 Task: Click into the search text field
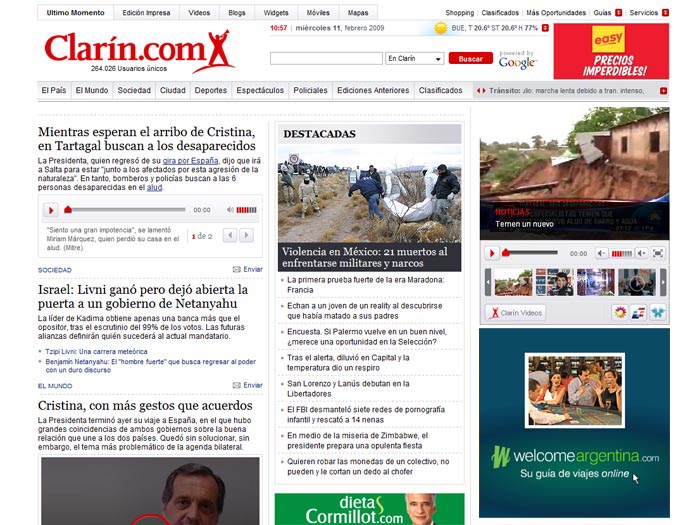pos(325,59)
